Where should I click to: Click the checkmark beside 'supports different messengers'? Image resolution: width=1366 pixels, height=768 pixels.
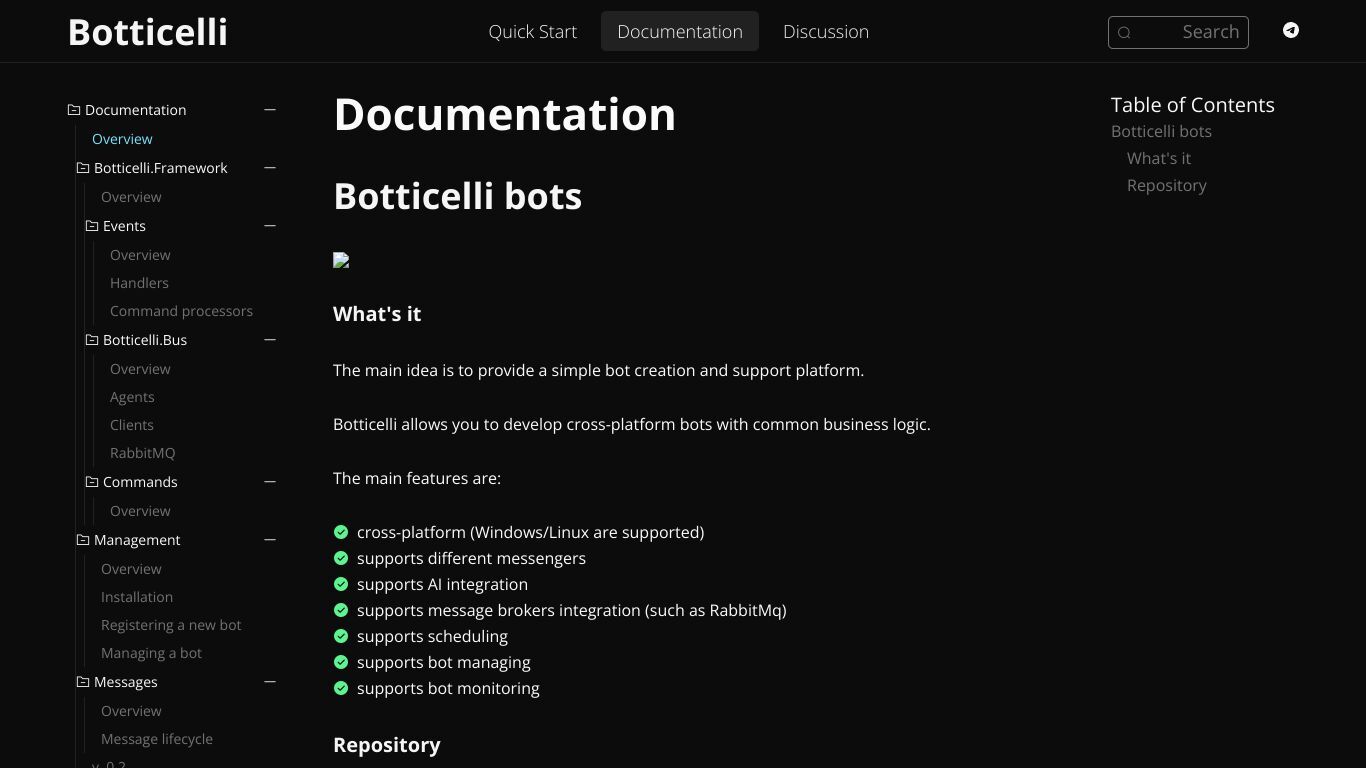point(341,558)
